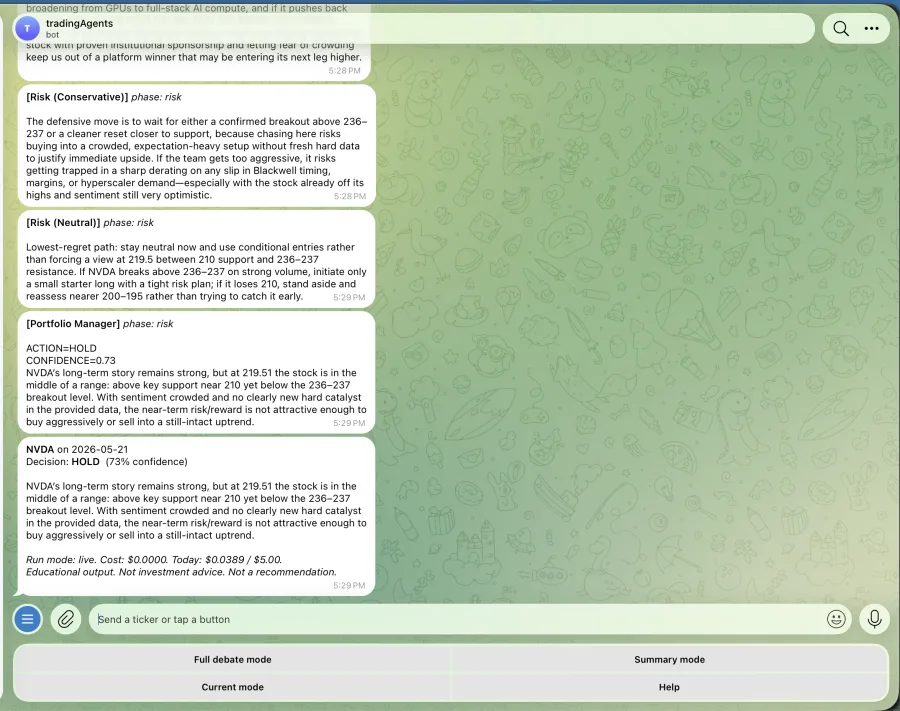Click Decision: HOLD (73% confidence) line
The image size is (900, 711).
pos(107,461)
